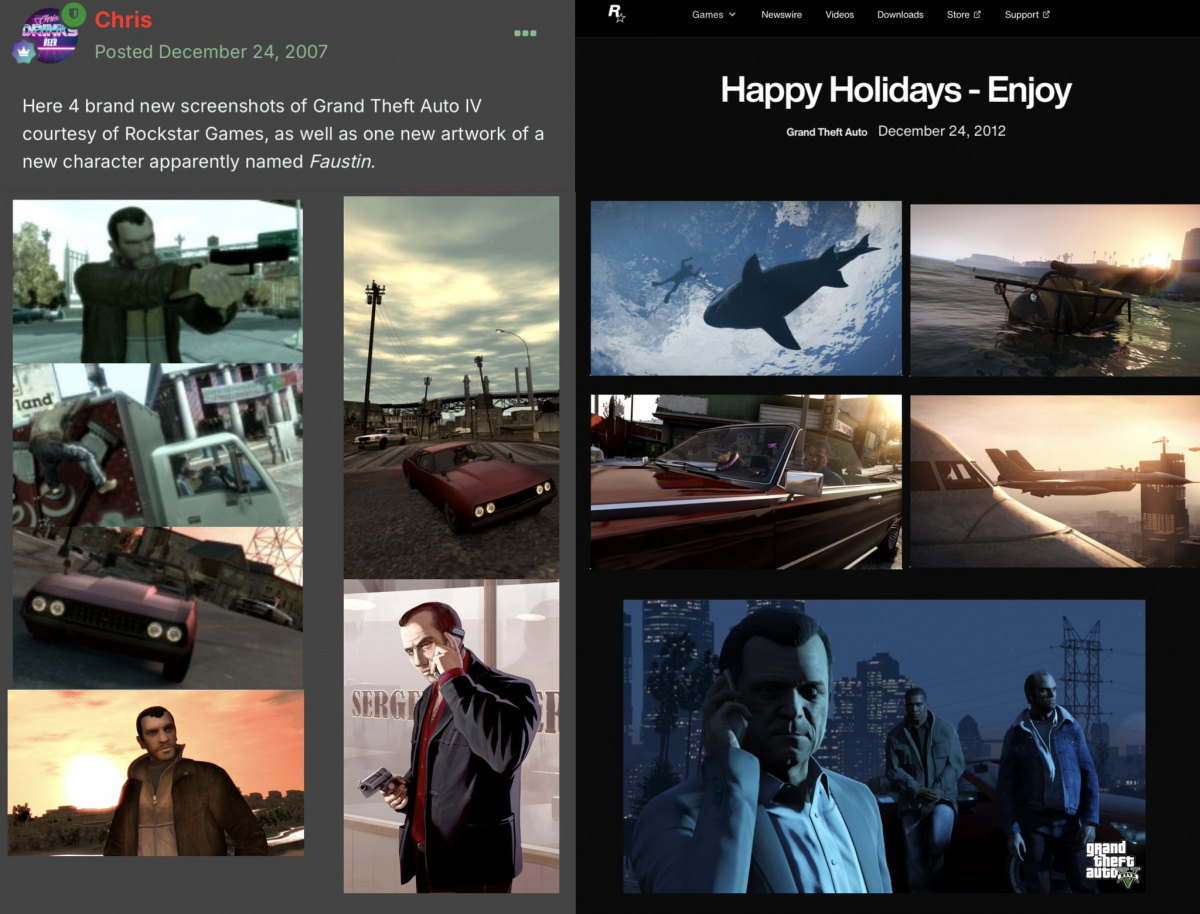The width and height of the screenshot is (1200, 914).
Task: Open the fighter jet and airliner screenshot
Action: tap(1055, 482)
